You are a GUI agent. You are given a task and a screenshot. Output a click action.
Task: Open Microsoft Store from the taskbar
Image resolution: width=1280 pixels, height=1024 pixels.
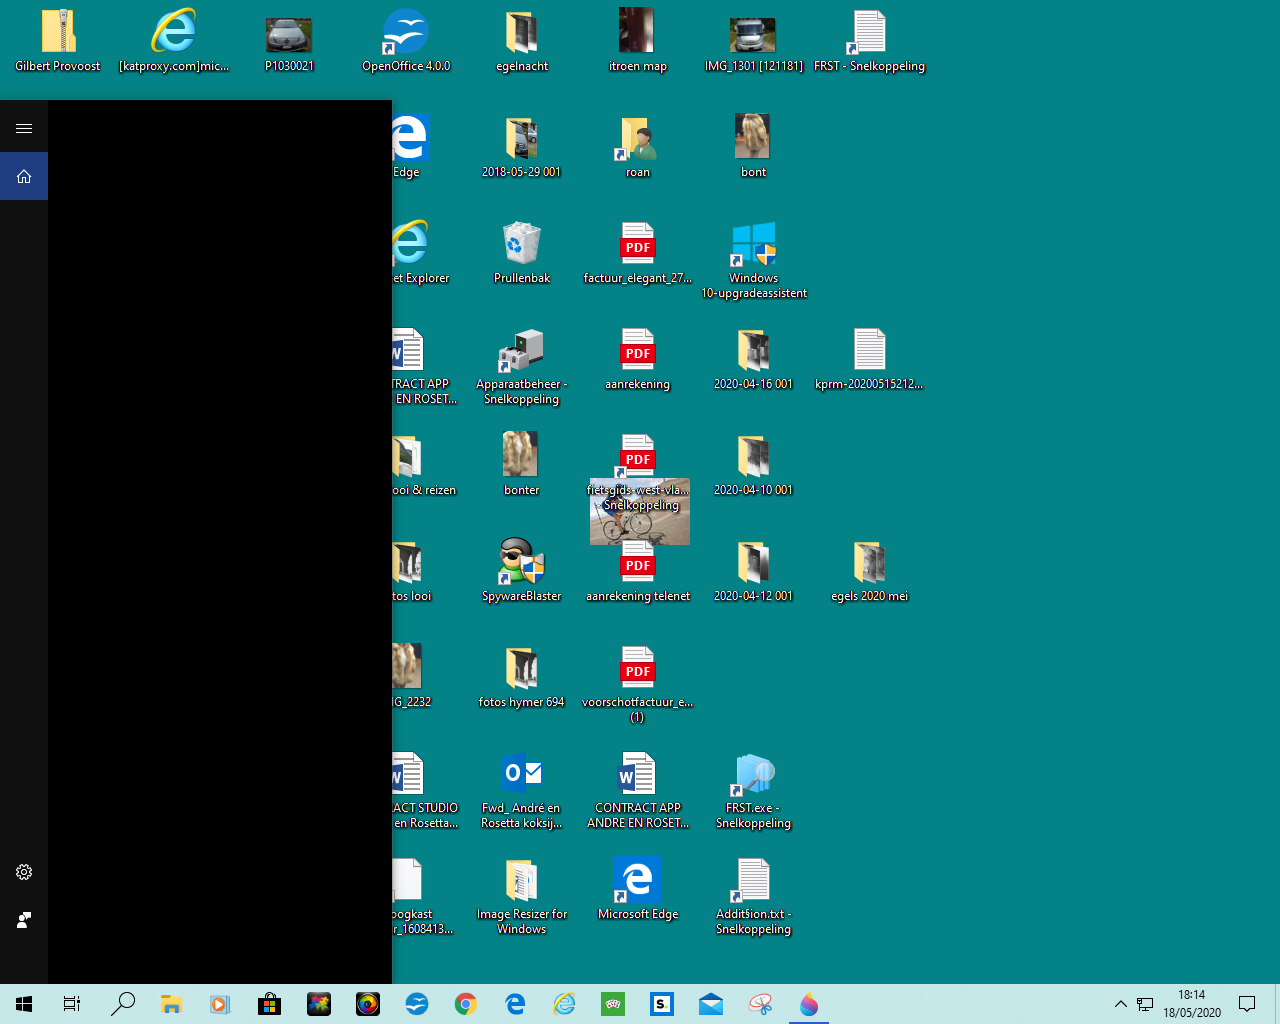[x=269, y=1004]
